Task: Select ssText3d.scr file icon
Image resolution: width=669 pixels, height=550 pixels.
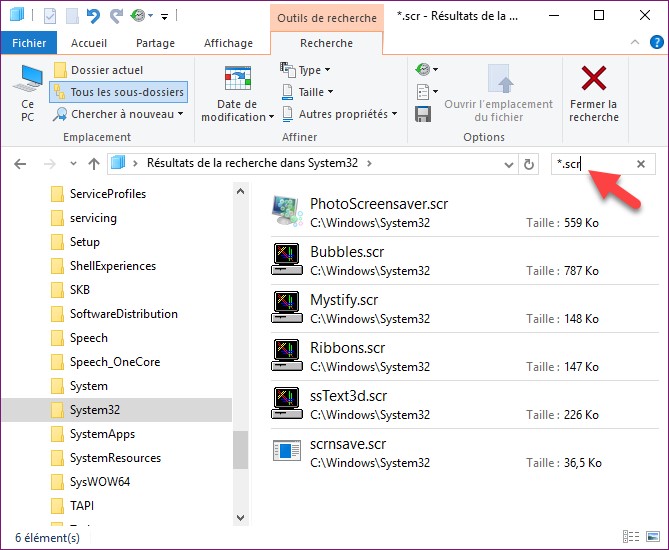Action: click(x=287, y=403)
